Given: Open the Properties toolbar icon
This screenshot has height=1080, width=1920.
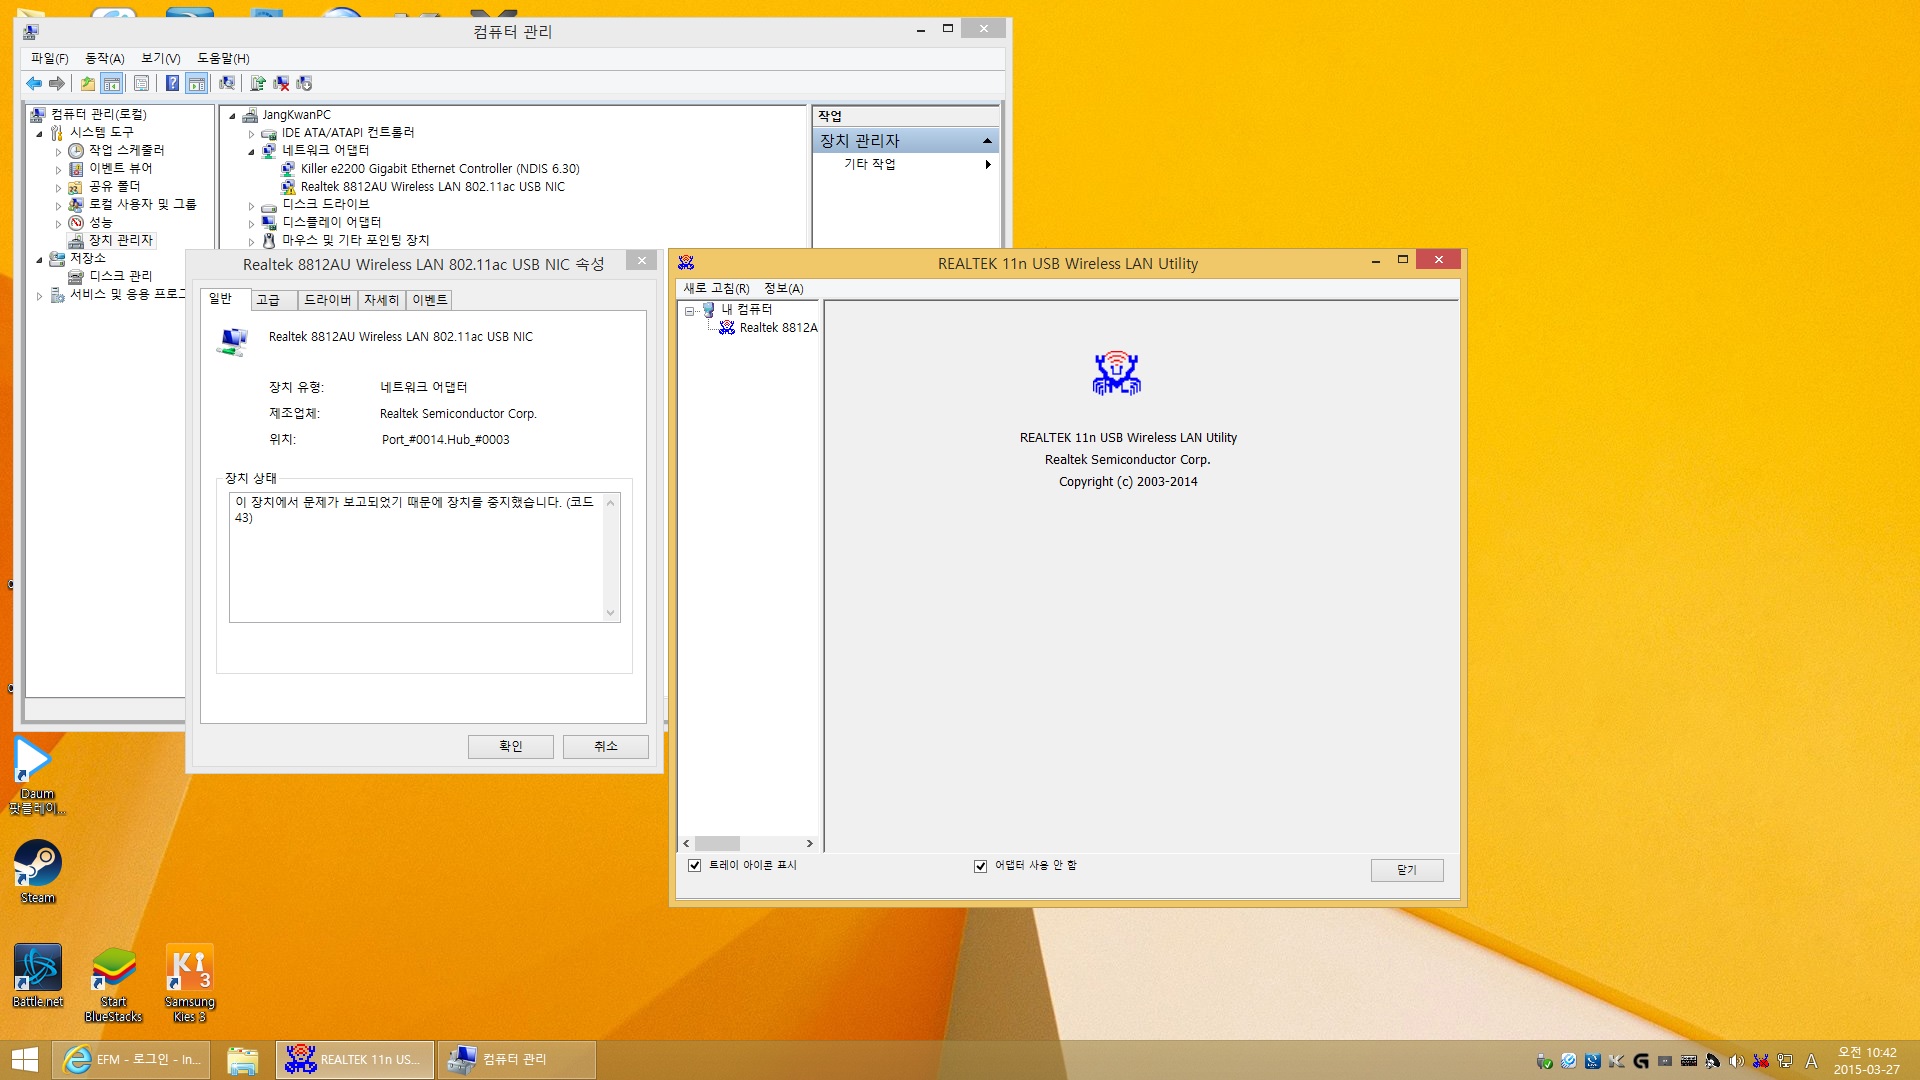Looking at the screenshot, I should 141,83.
